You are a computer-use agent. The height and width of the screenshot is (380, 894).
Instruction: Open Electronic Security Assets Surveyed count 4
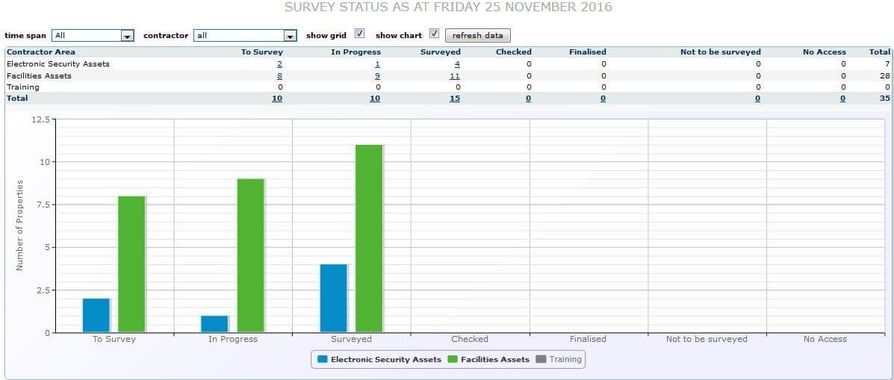click(x=457, y=64)
